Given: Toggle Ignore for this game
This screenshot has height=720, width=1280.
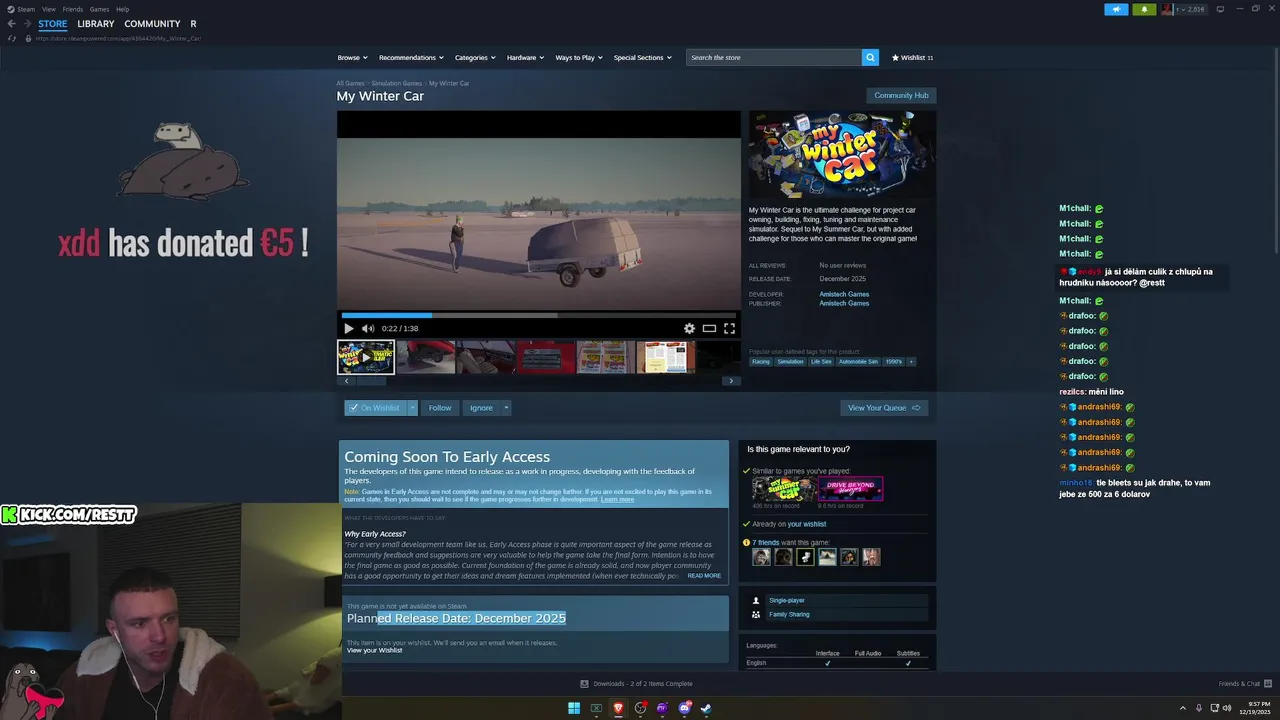Looking at the screenshot, I should [481, 408].
